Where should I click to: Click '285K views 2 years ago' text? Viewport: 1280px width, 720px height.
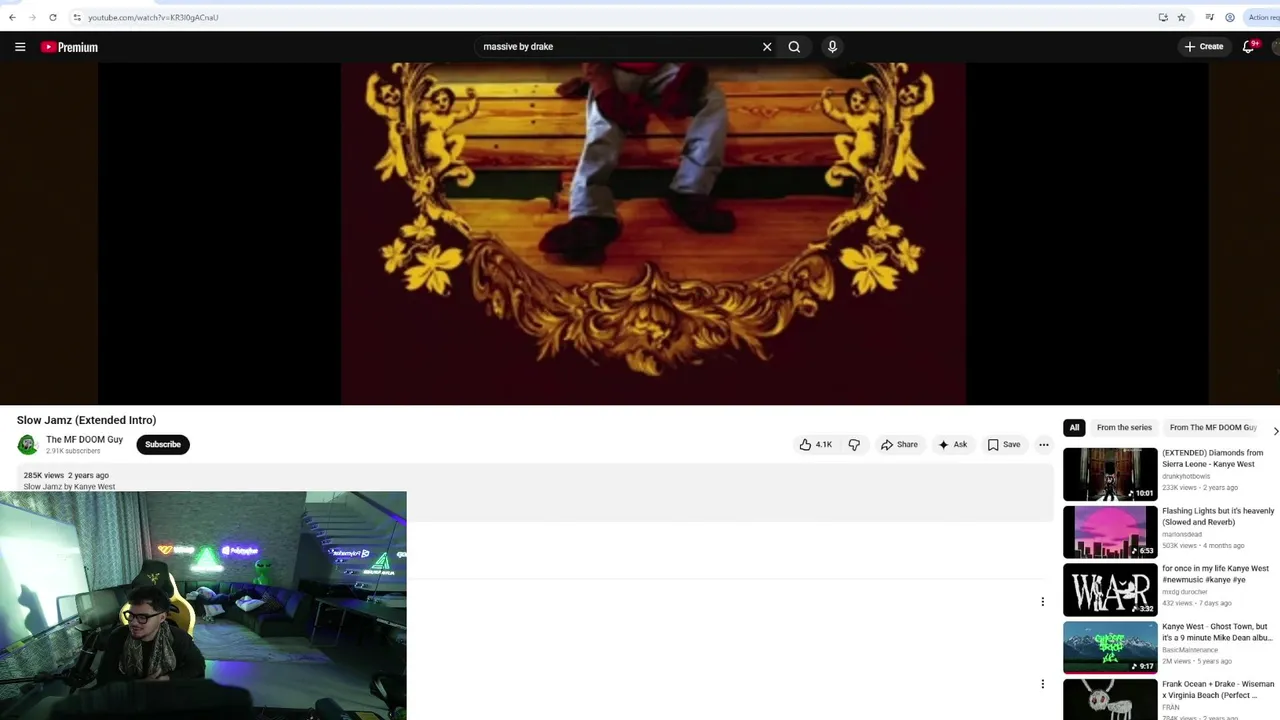point(66,476)
